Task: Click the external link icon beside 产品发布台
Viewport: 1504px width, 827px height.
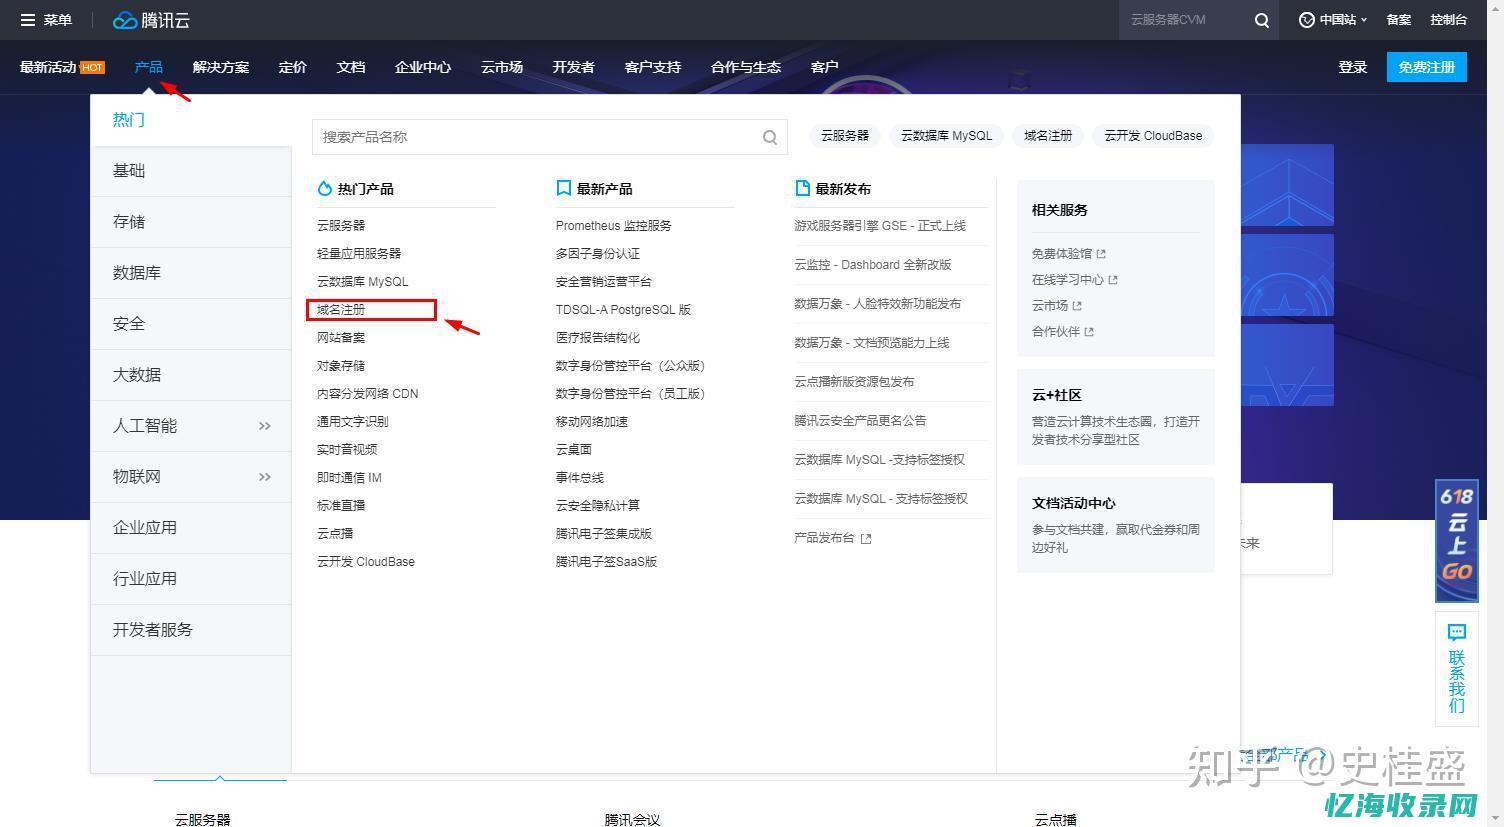Action: click(x=866, y=538)
